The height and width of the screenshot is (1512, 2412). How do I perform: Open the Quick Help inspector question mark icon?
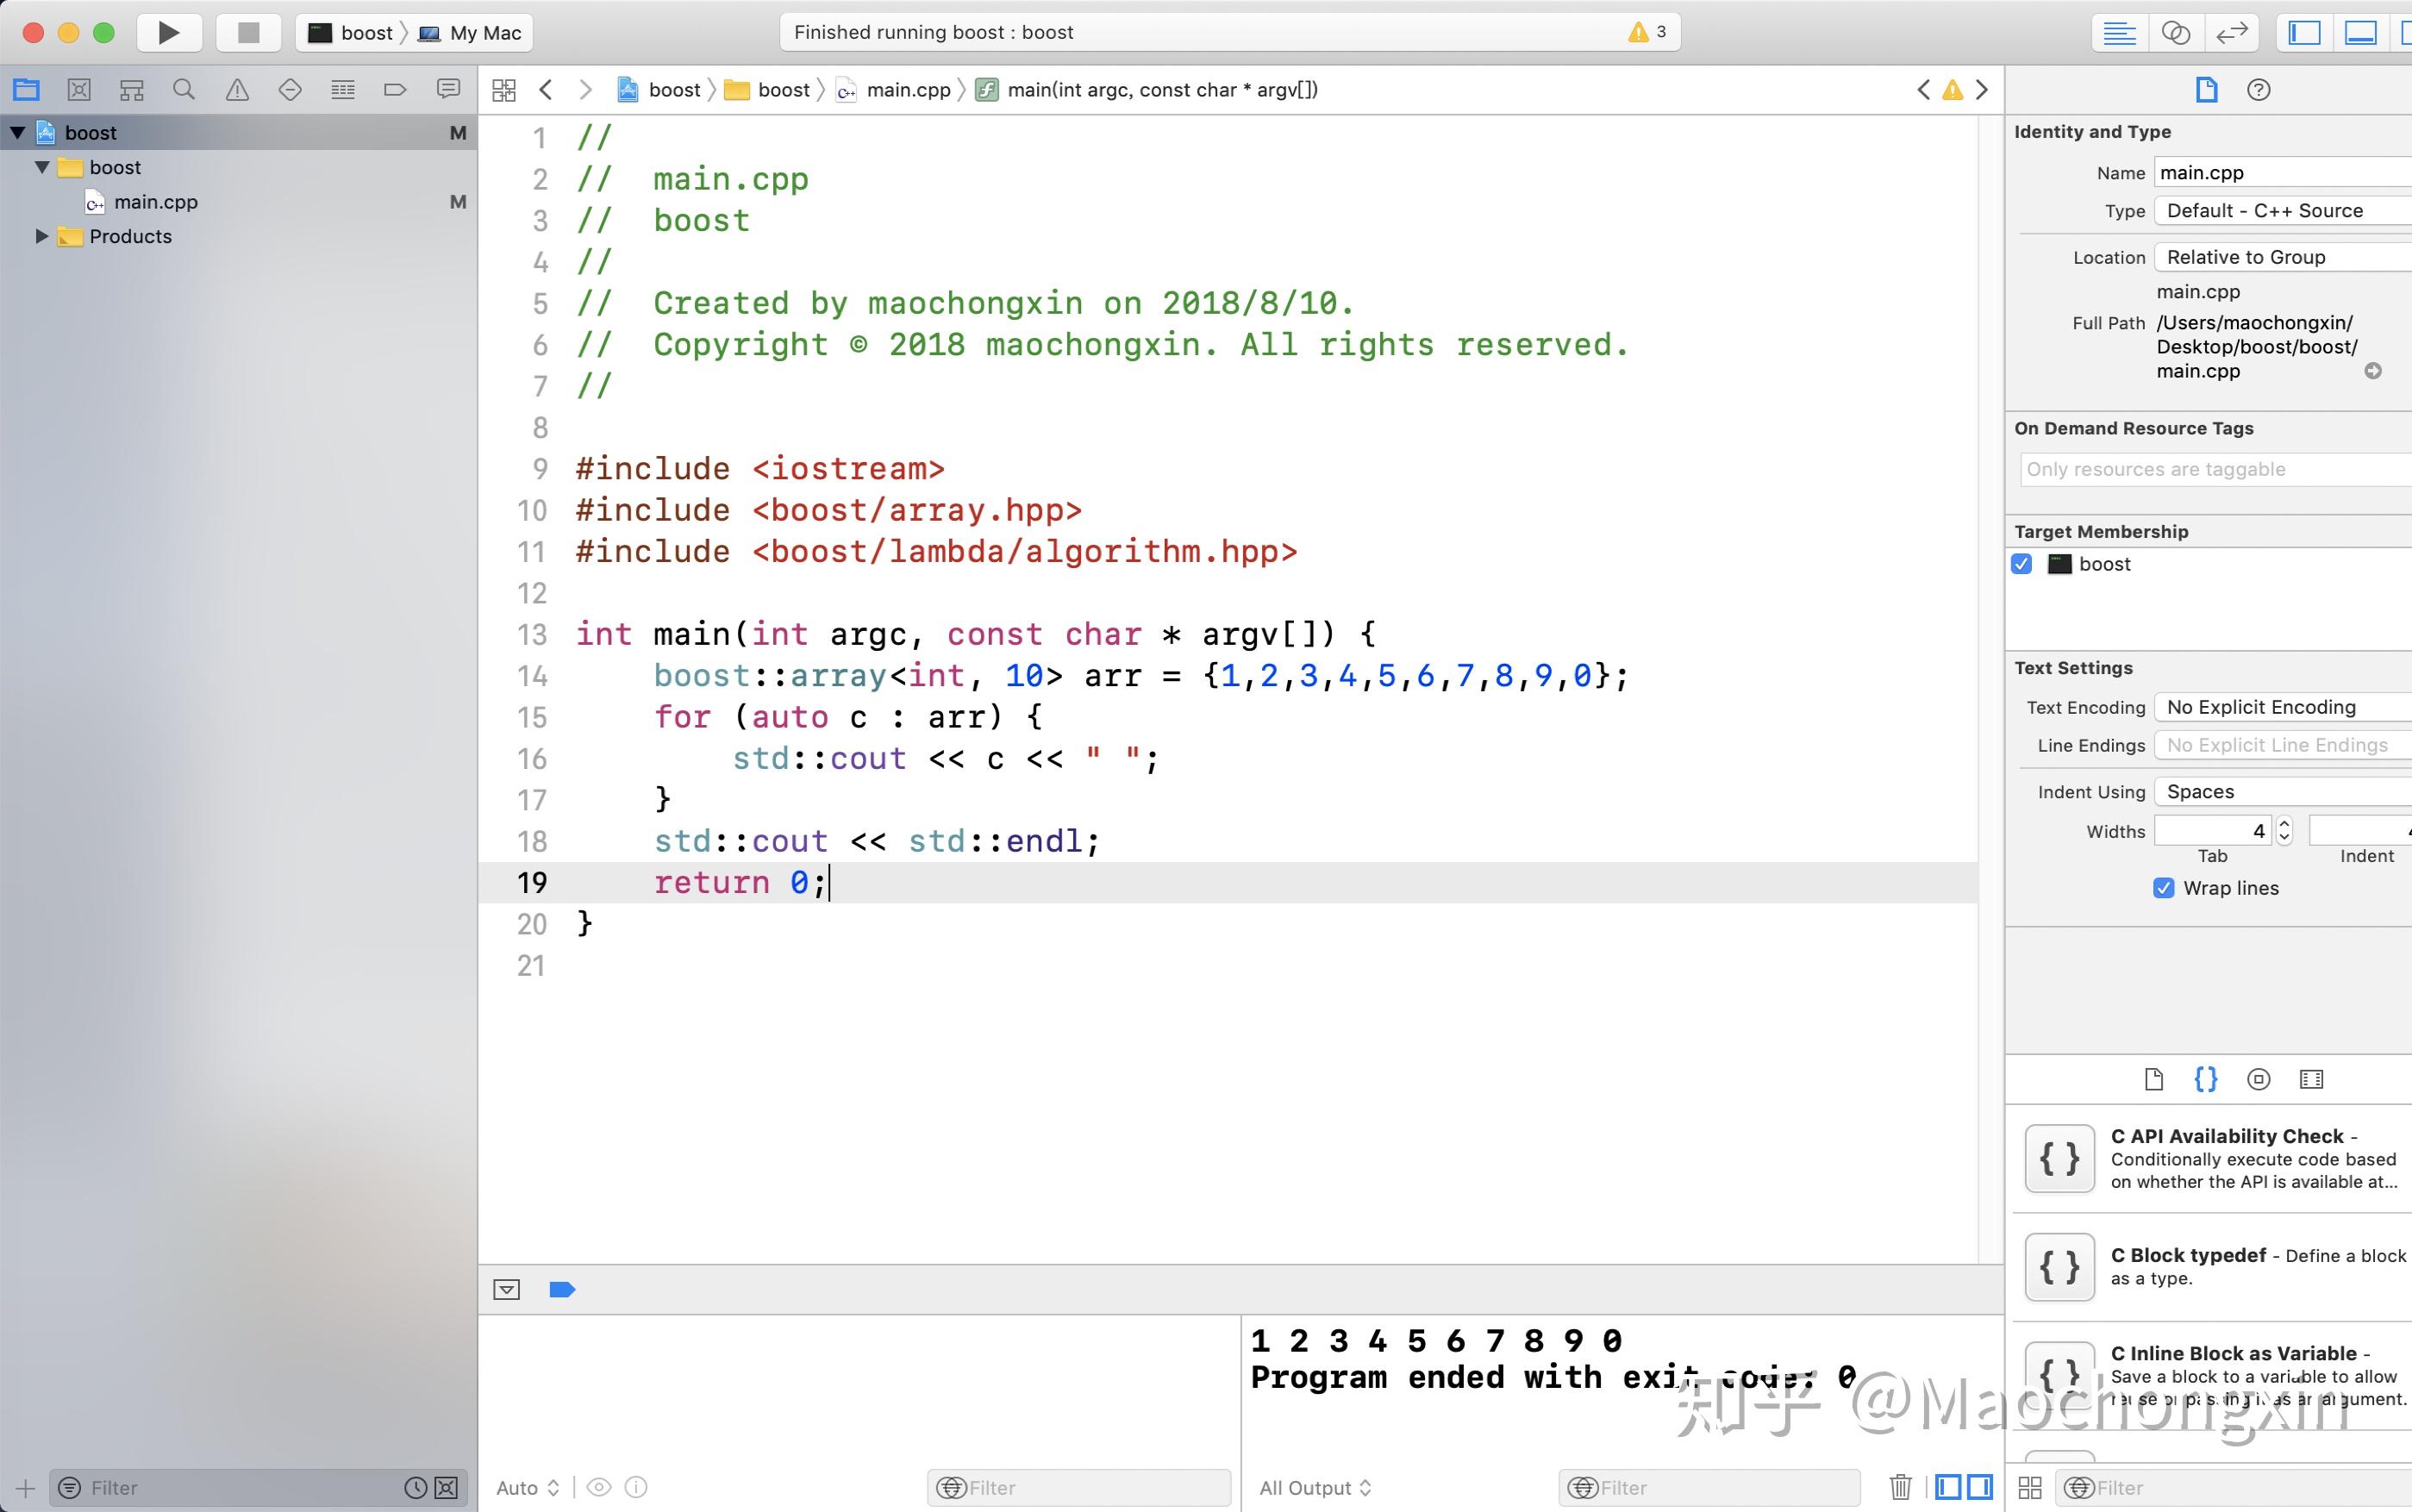tap(2259, 89)
